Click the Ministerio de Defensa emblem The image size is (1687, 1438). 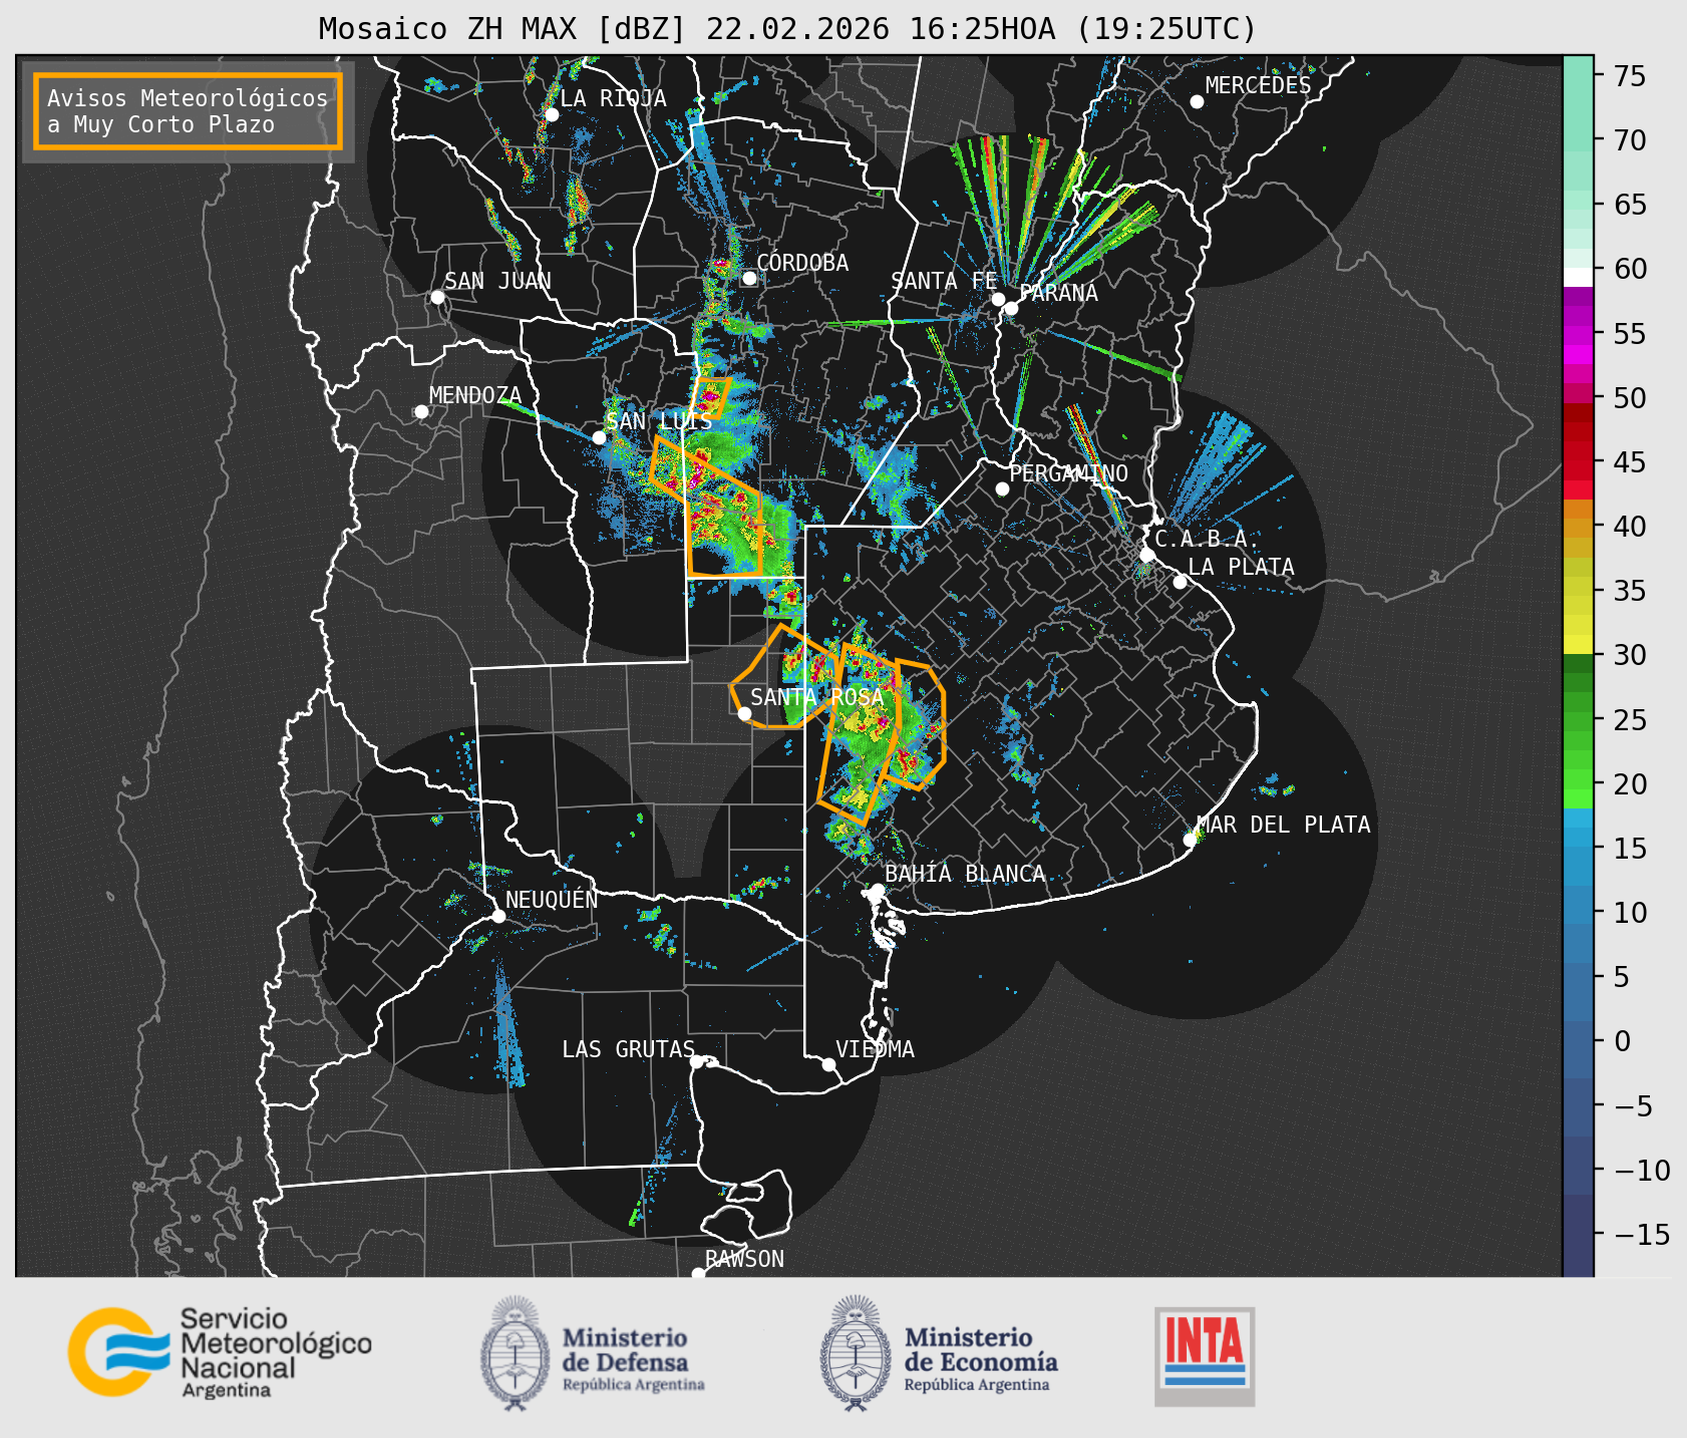[515, 1353]
